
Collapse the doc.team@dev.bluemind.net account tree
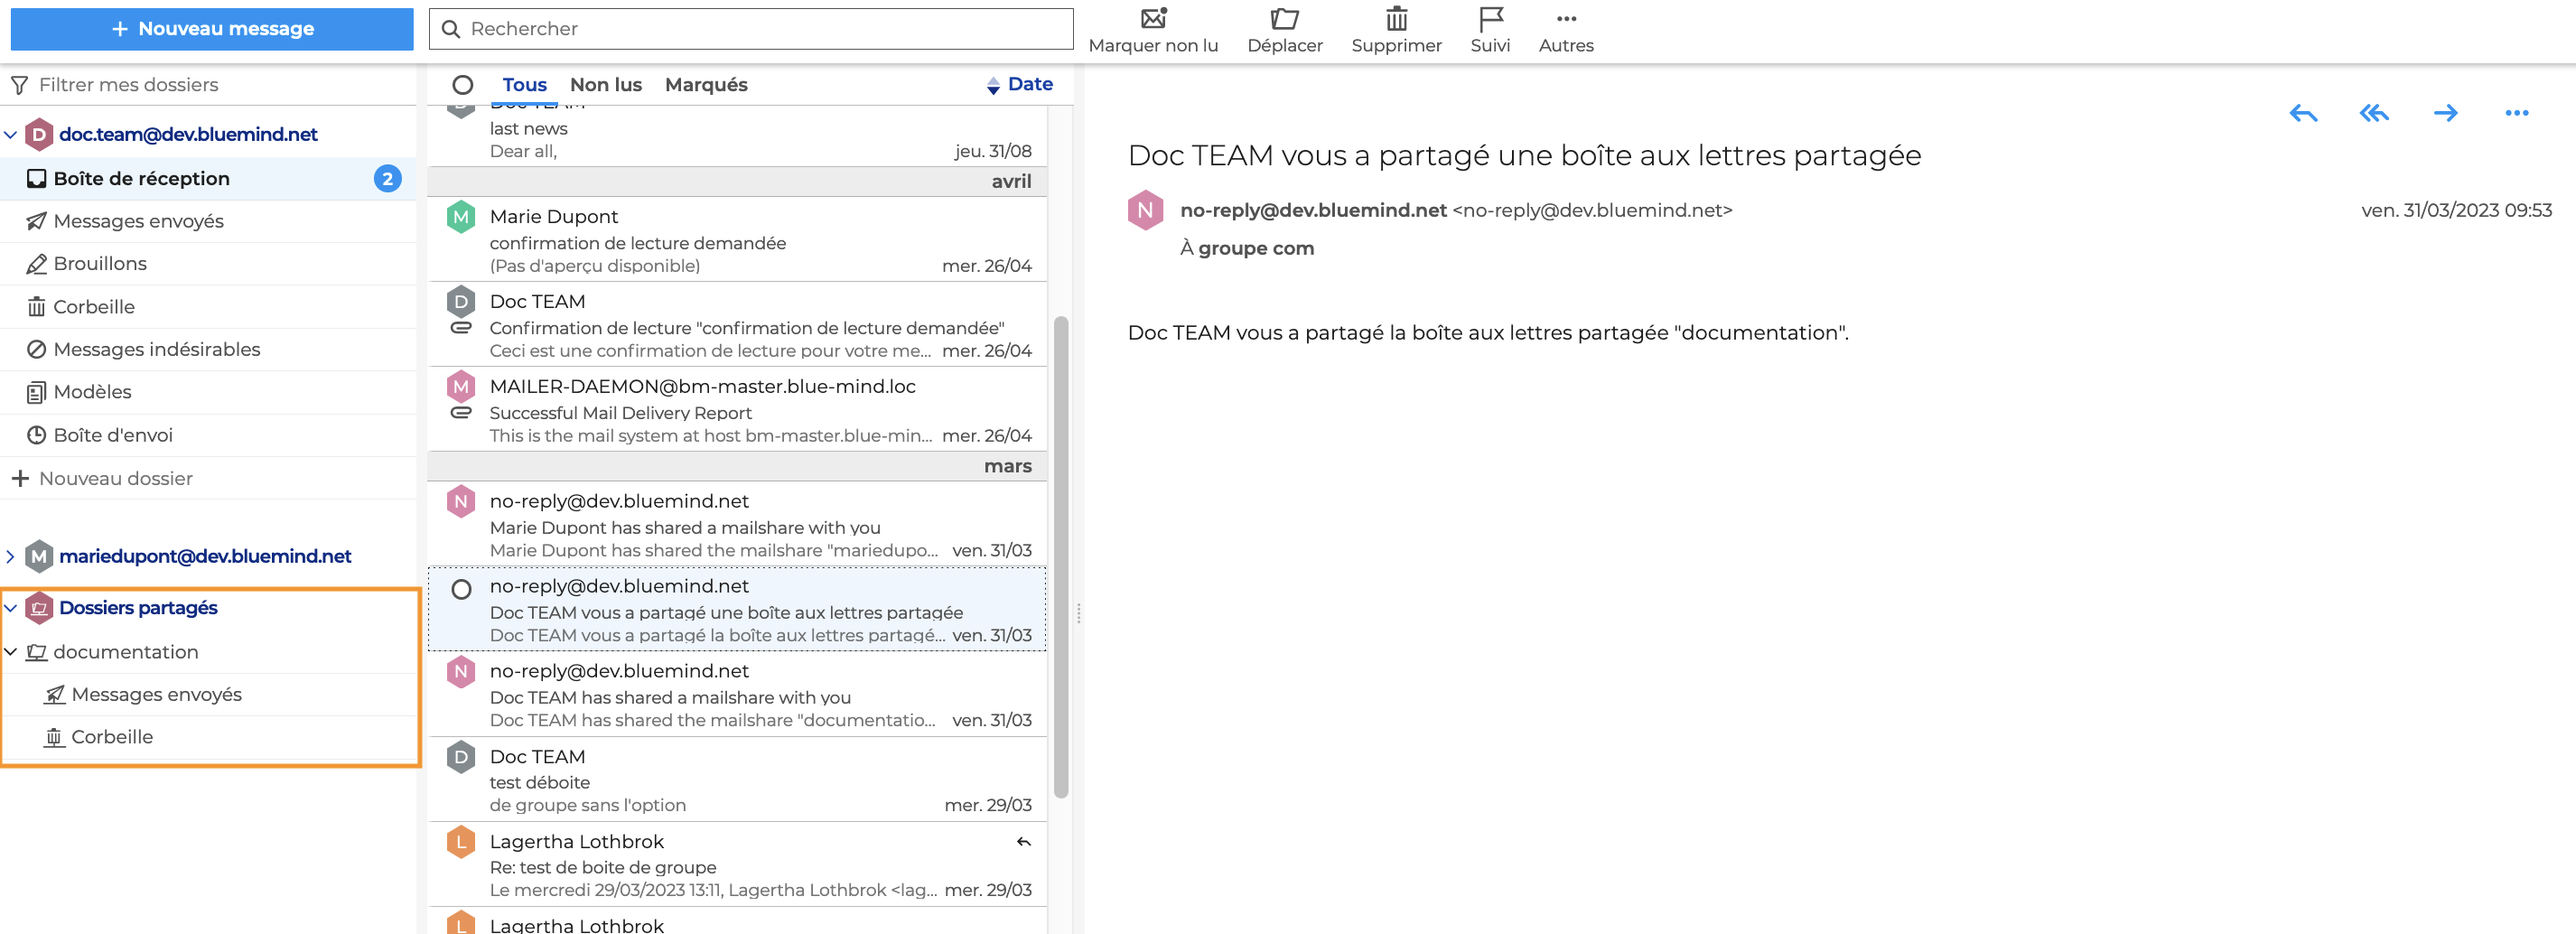[11, 134]
